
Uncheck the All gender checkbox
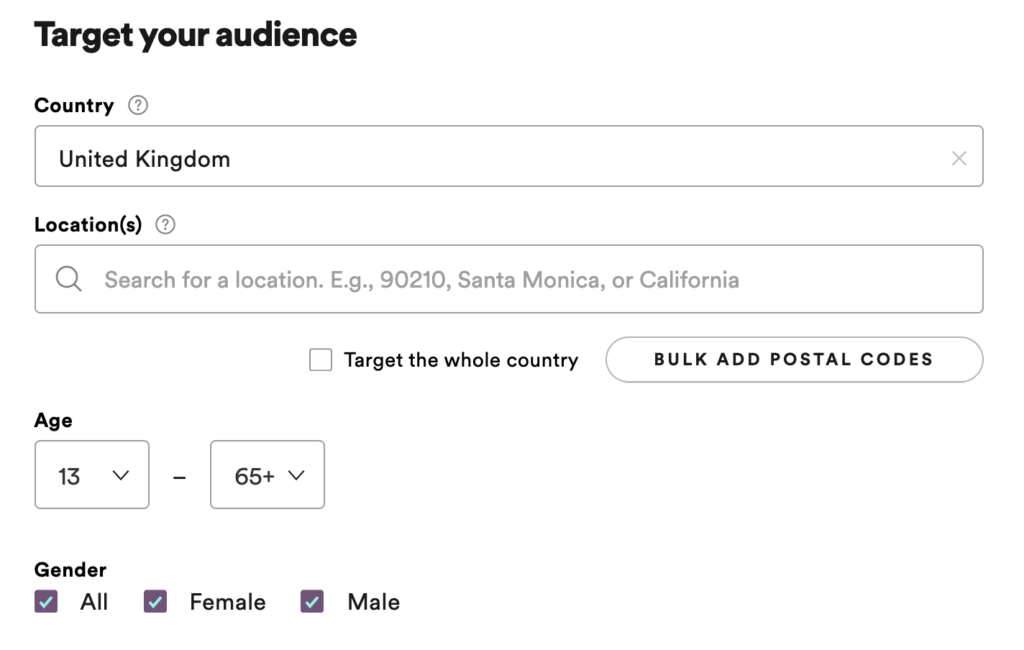pos(46,602)
